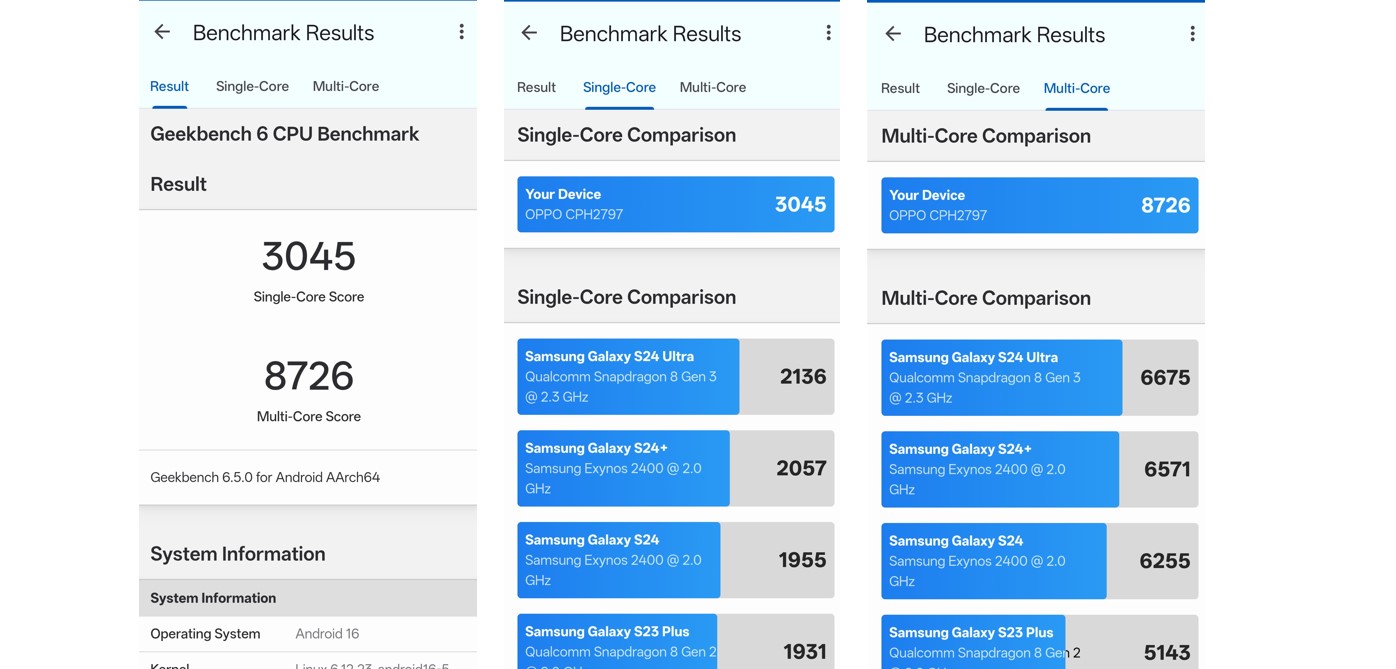Select Your Device entry showing 8726 multi-core score
The image size is (1396, 669).
tap(1038, 205)
